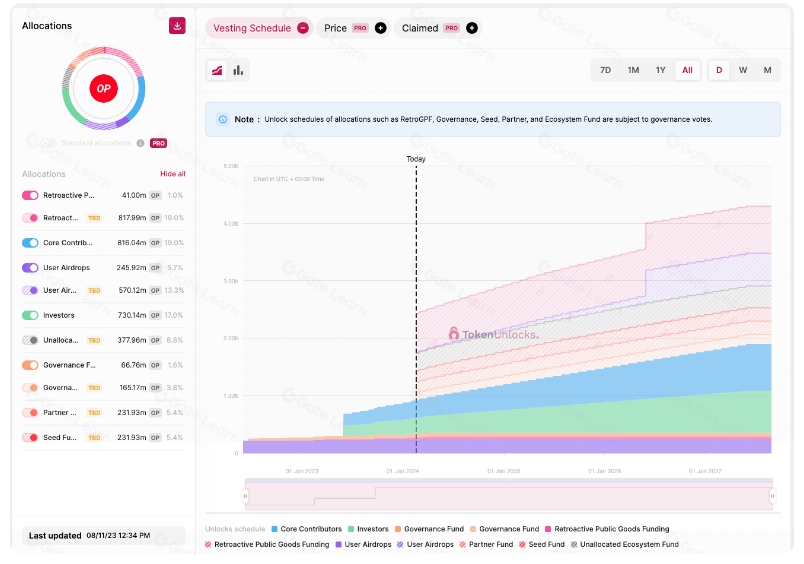This screenshot has height=564, width=804.
Task: Select the bar chart view icon
Action: pyautogui.click(x=238, y=70)
